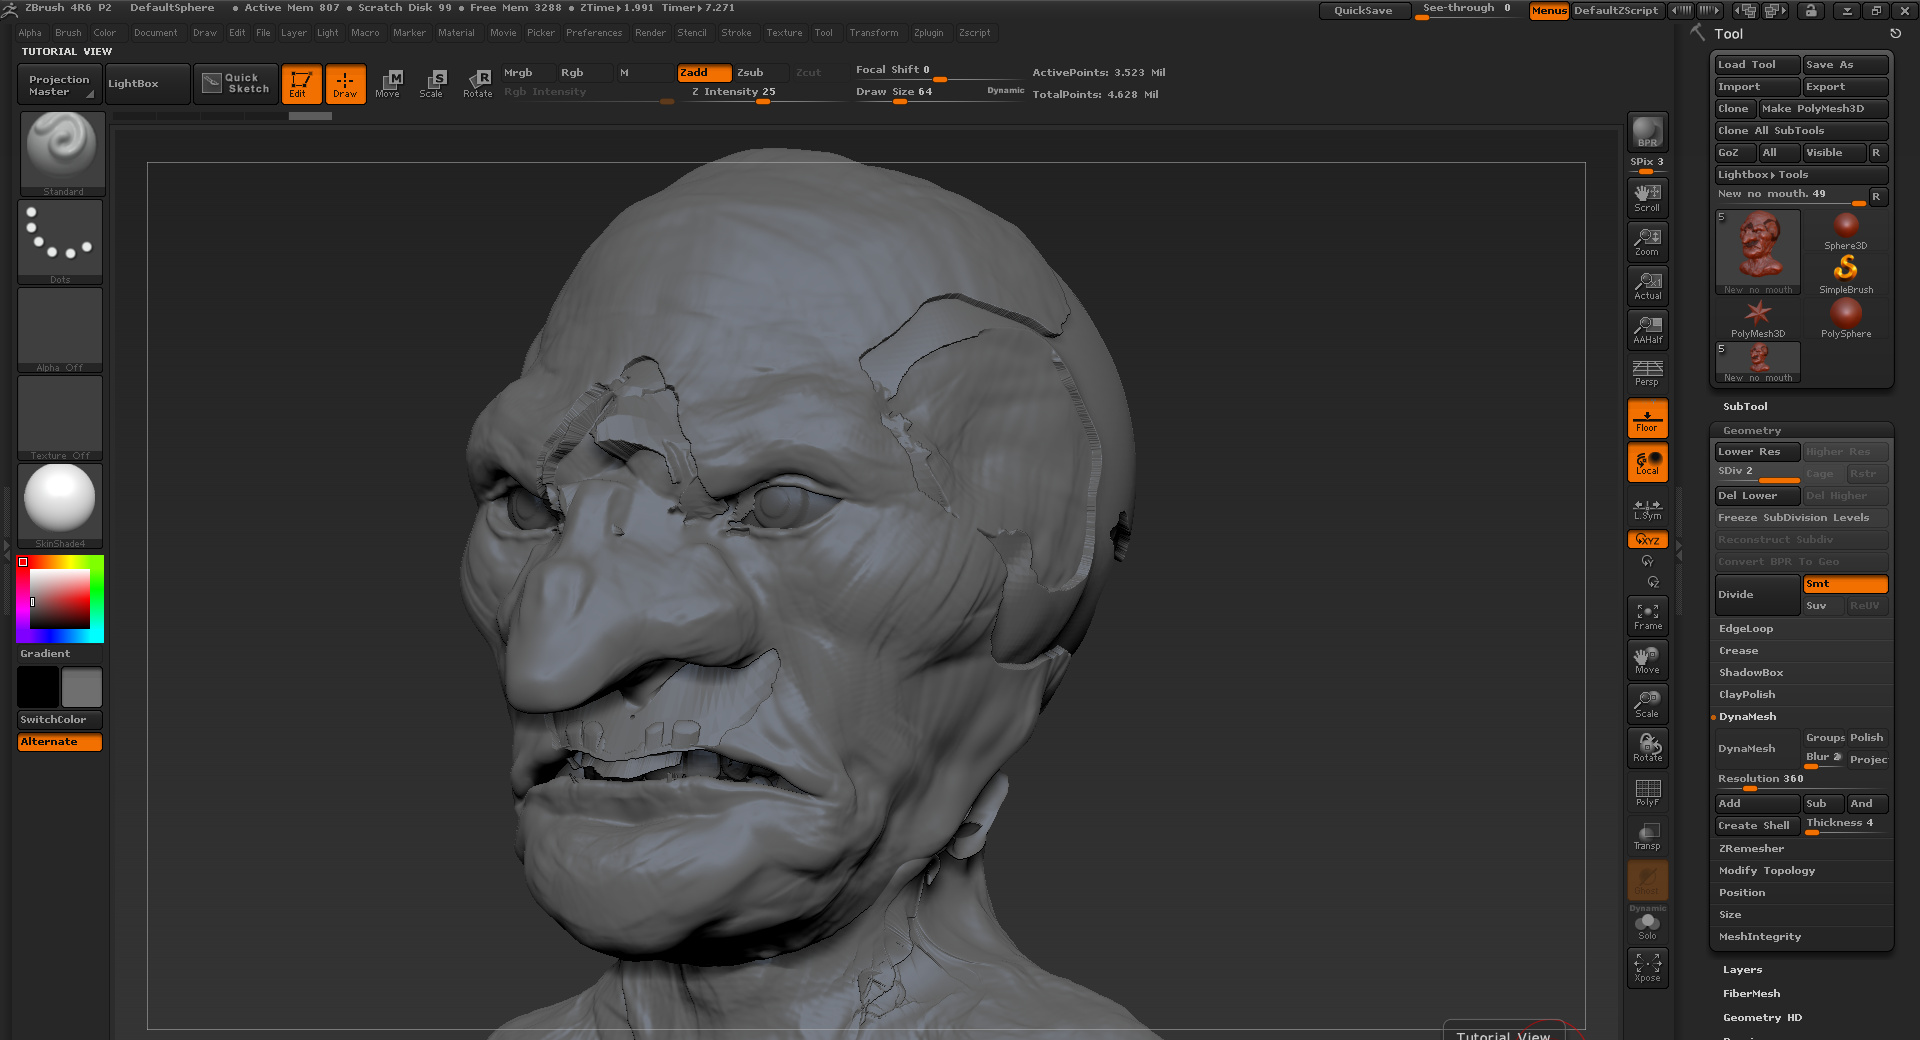
Task: Activate the Scale tool in top toolbar
Action: tap(432, 84)
